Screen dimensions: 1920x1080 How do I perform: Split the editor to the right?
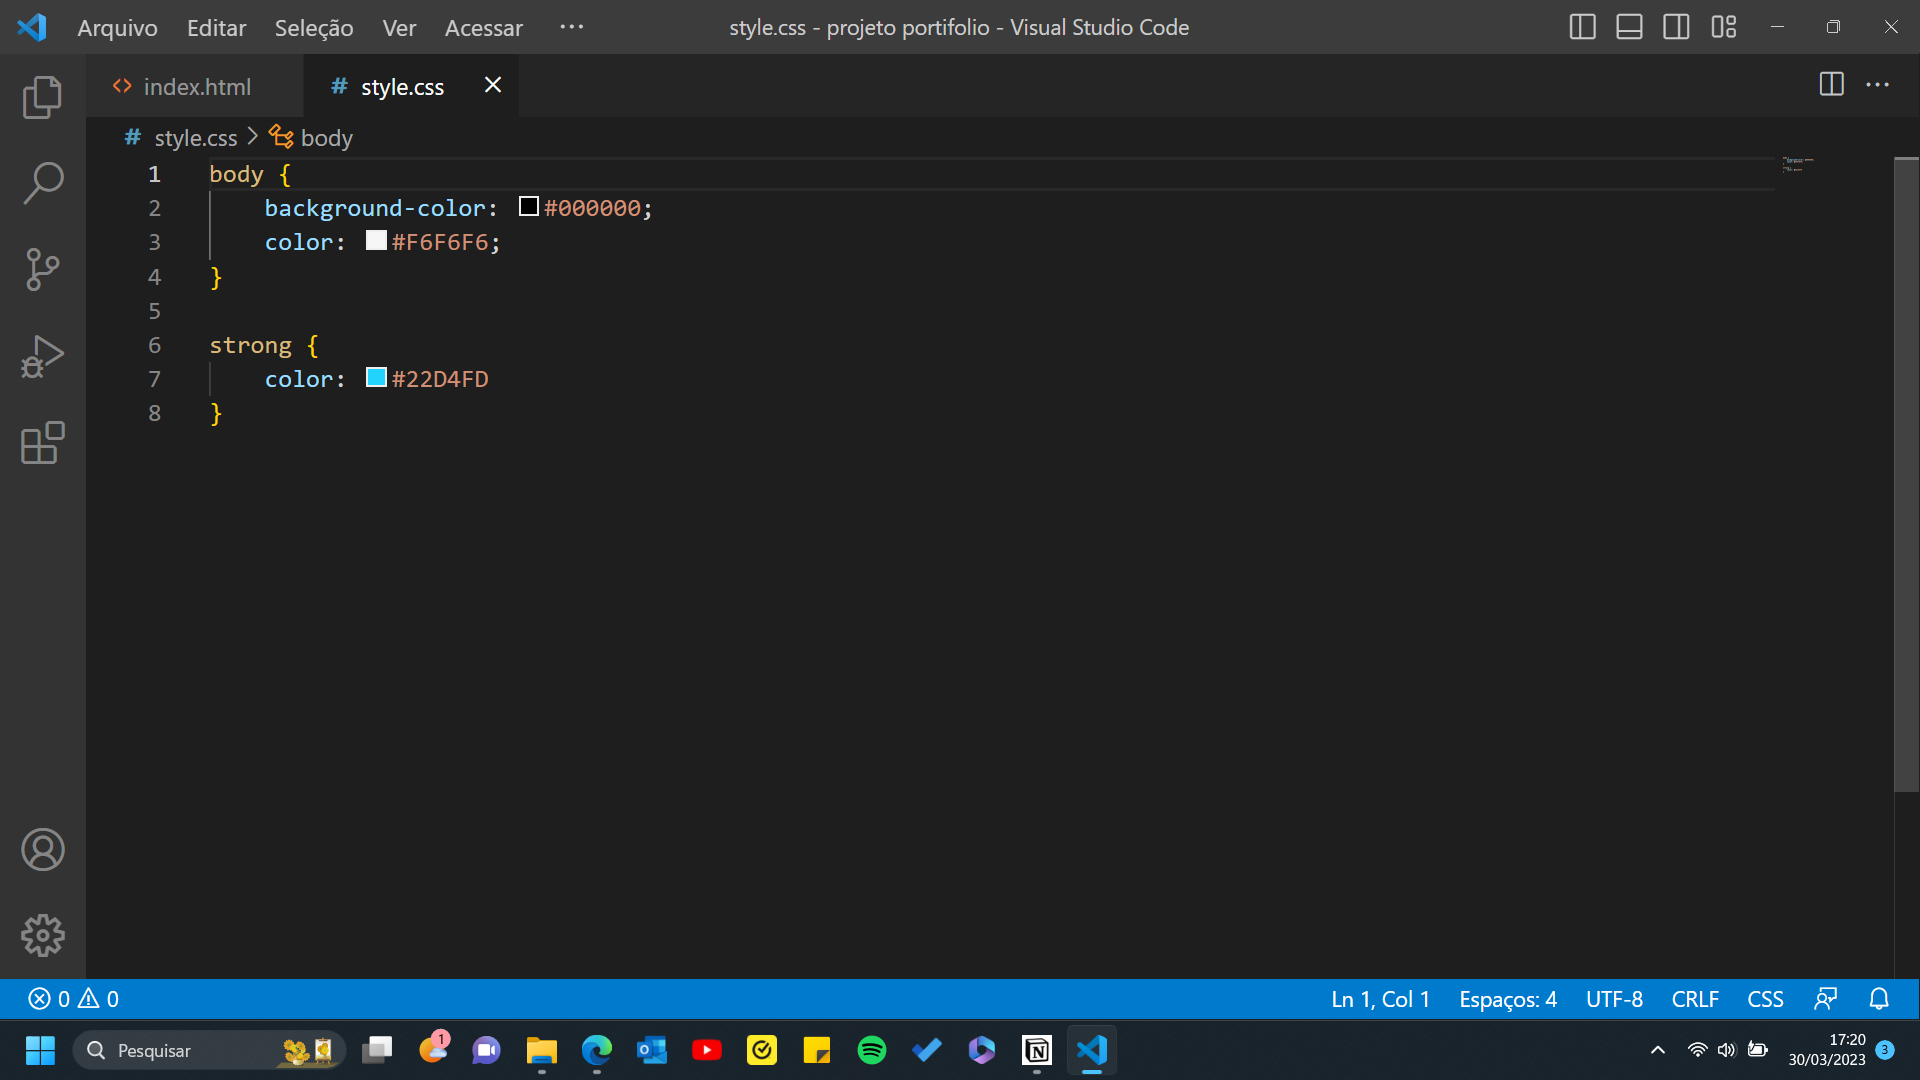coord(1831,85)
